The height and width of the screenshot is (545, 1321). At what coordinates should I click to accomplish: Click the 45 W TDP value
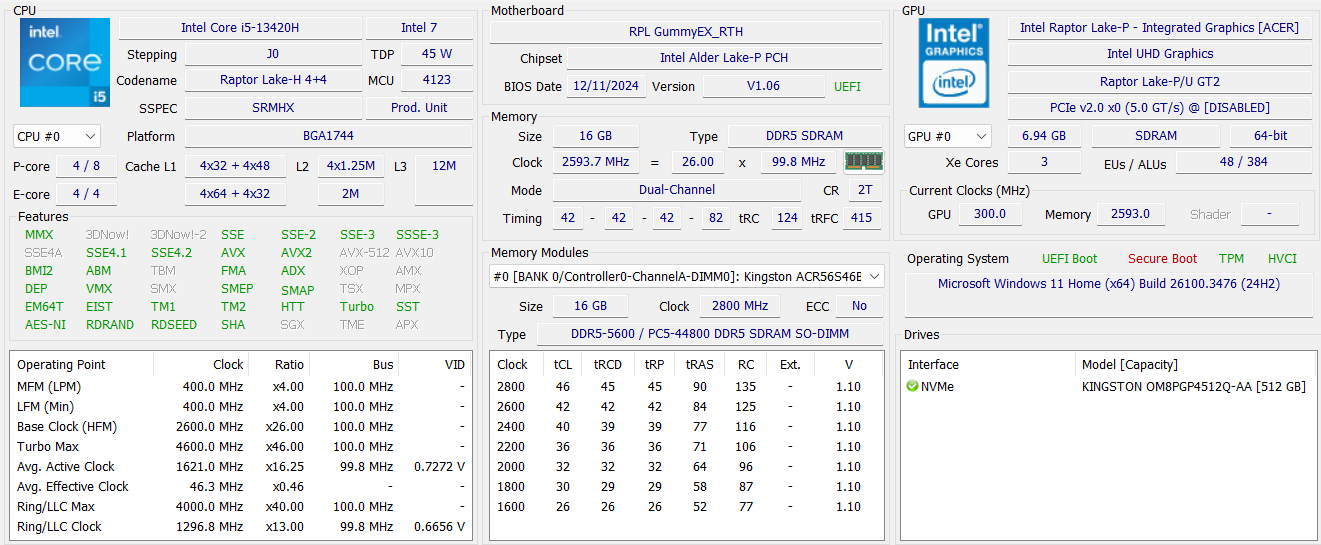(436, 54)
